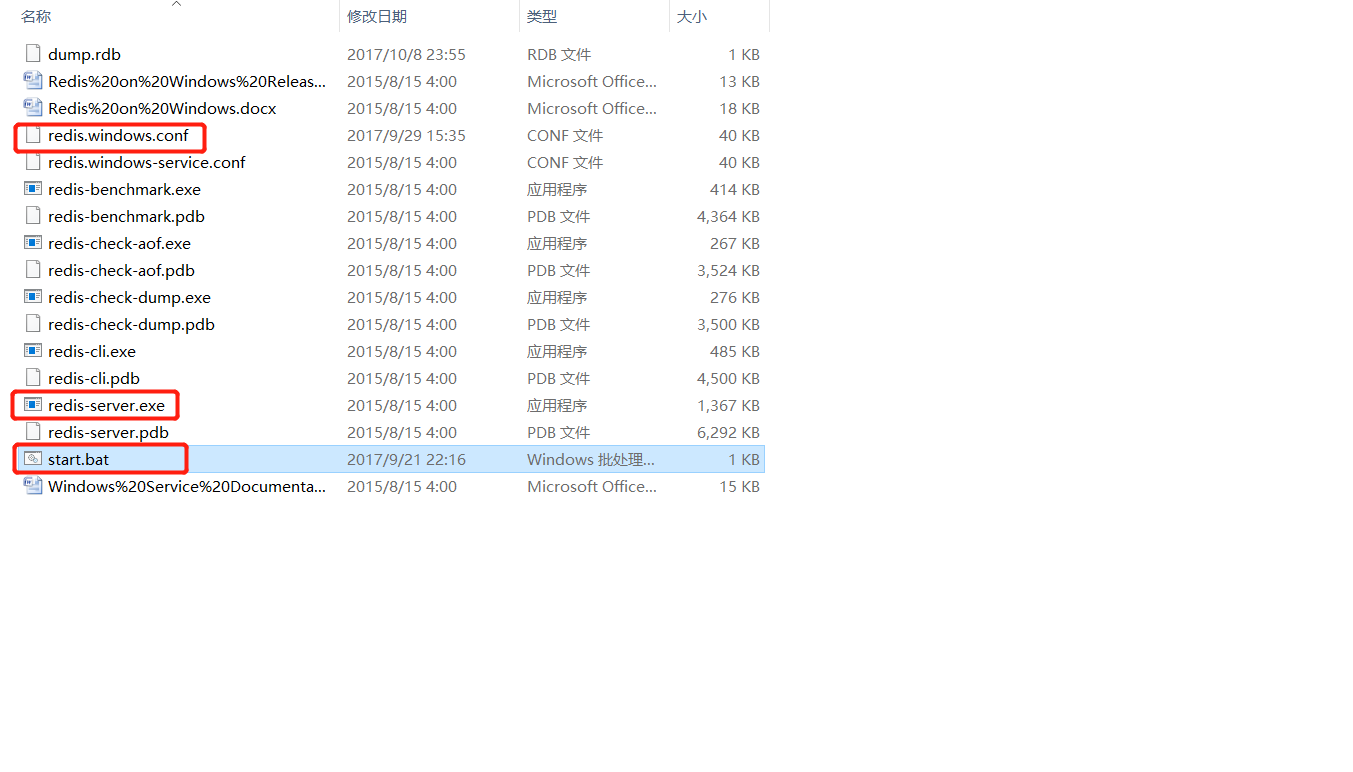Screen dimensions: 1353x772
Task: Click the redis-server.exe application icon
Action: pyautogui.click(x=32, y=405)
